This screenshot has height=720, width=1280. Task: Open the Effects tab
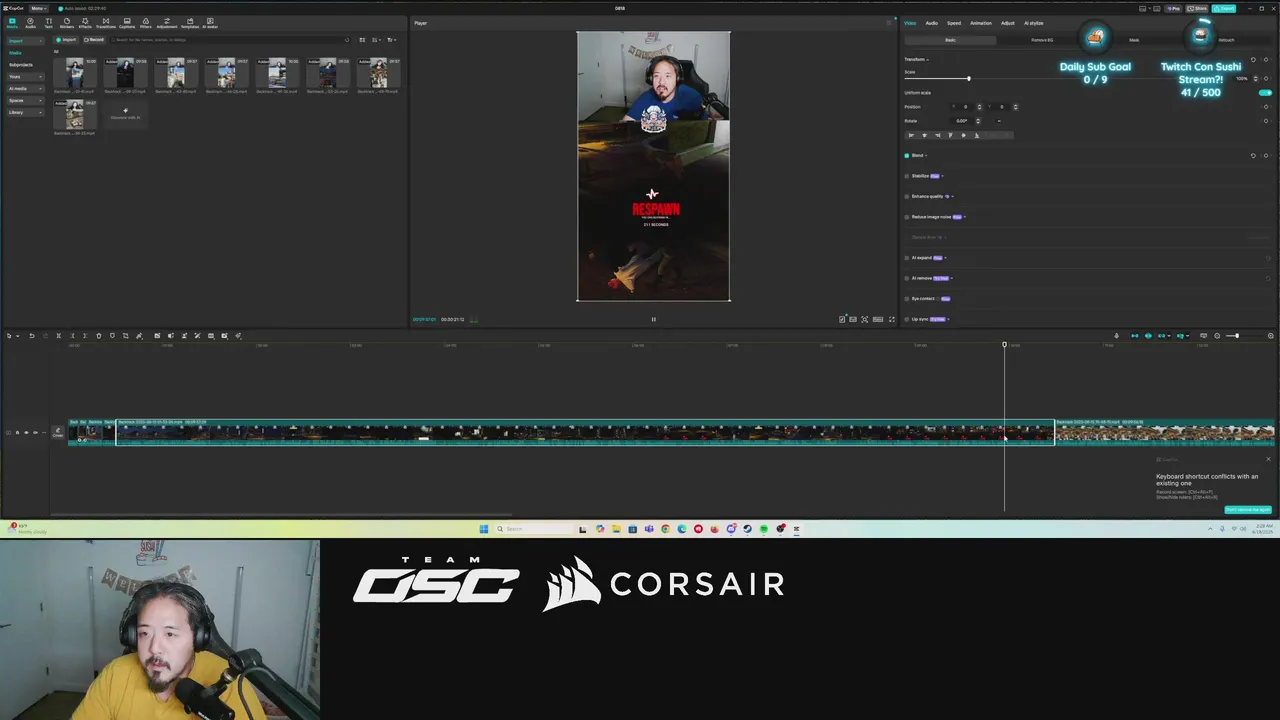[85, 23]
